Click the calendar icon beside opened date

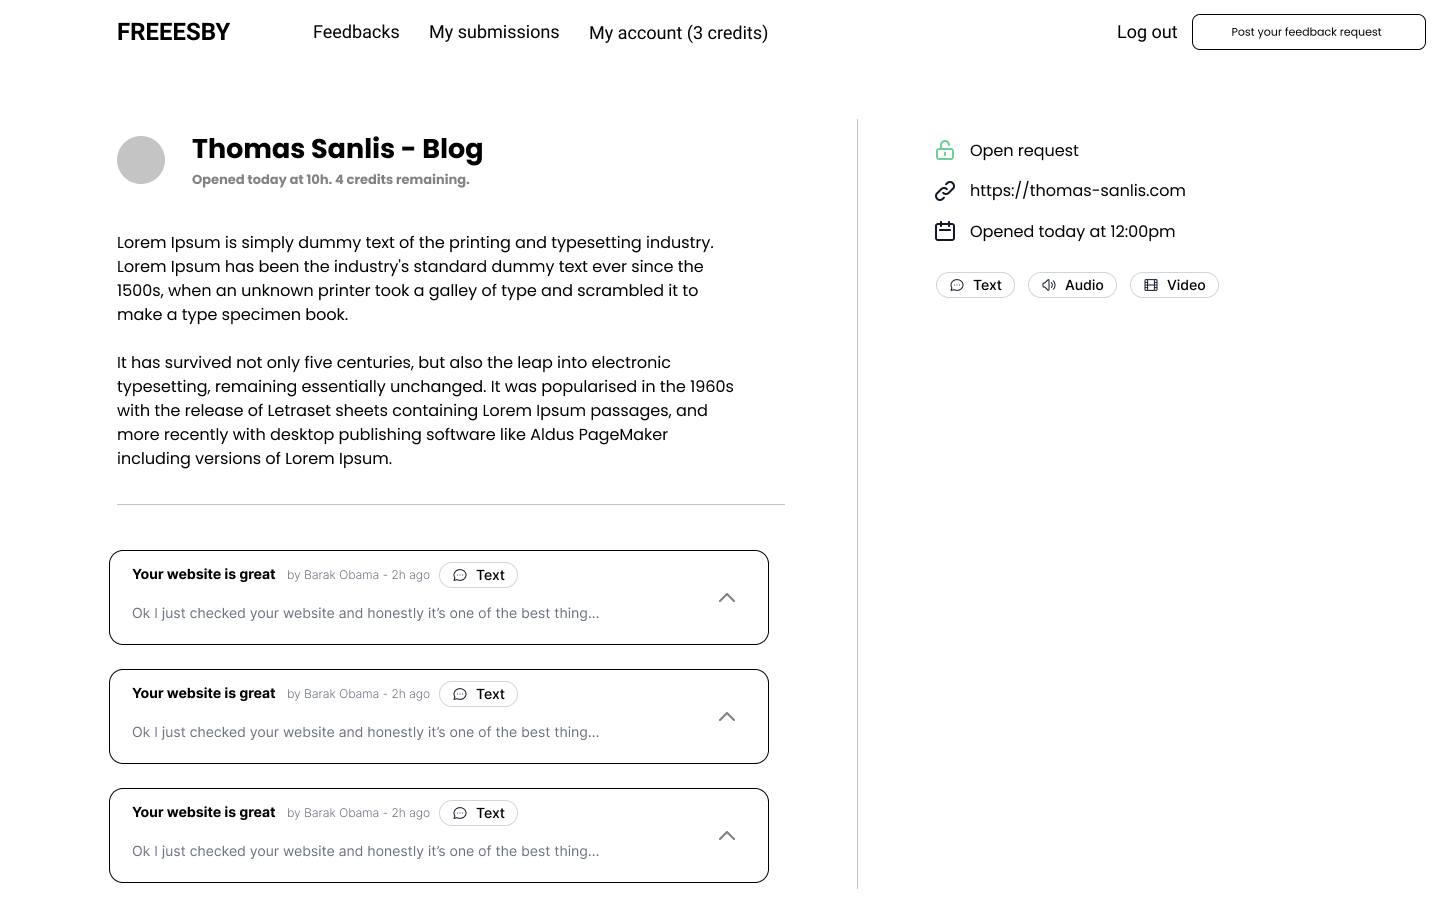pos(944,232)
